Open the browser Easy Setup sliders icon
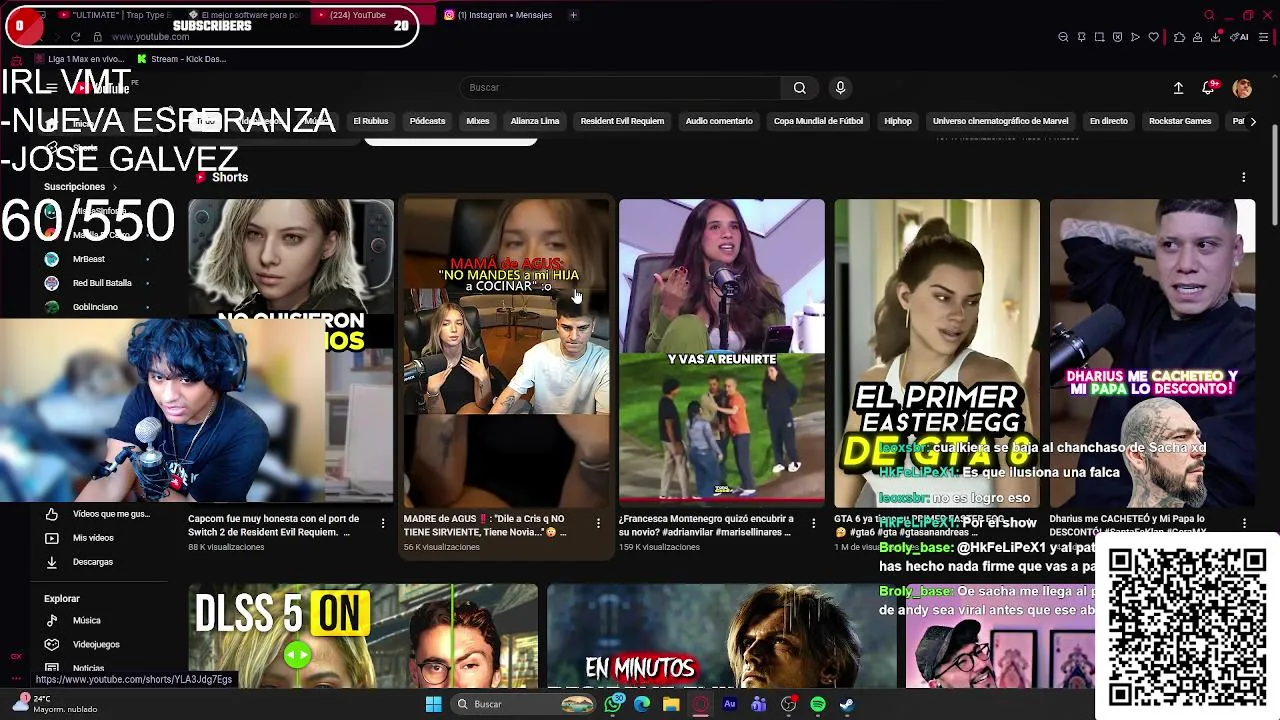Image resolution: width=1280 pixels, height=720 pixels. [1264, 37]
